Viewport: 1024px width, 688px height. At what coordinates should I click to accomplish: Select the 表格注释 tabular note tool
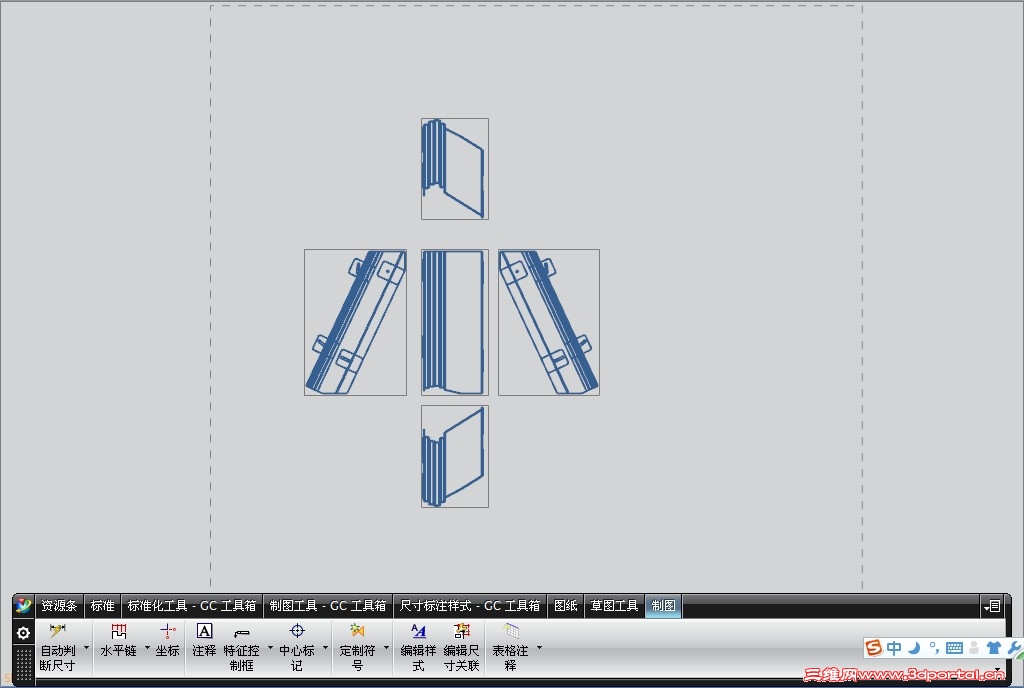(511, 648)
